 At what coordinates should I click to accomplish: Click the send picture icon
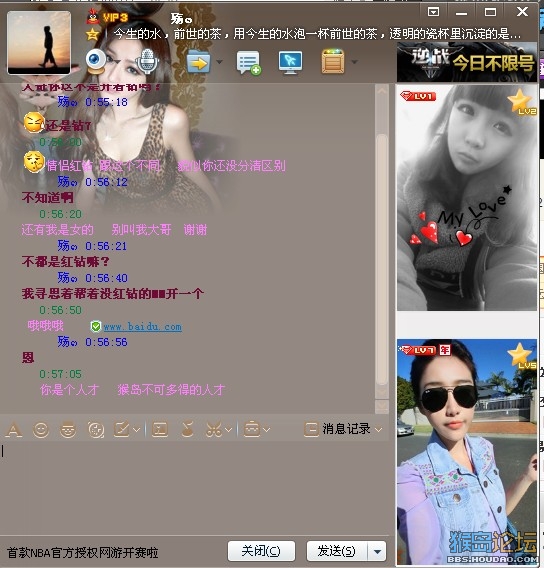click(x=160, y=430)
